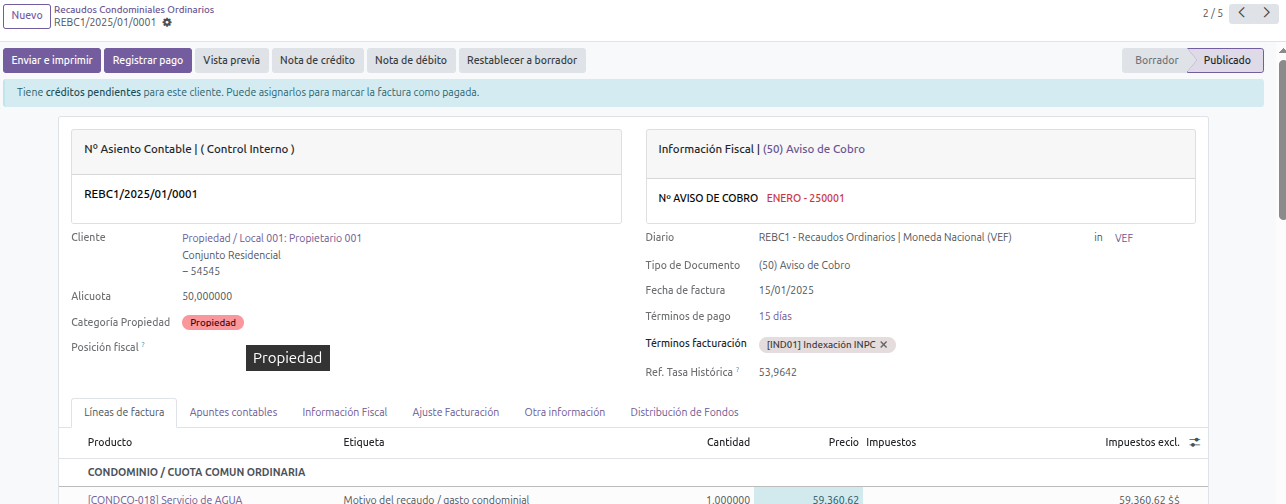Viewport: 1286px width, 504px height.
Task: Click Restablecer a borrador button
Action: [522, 60]
